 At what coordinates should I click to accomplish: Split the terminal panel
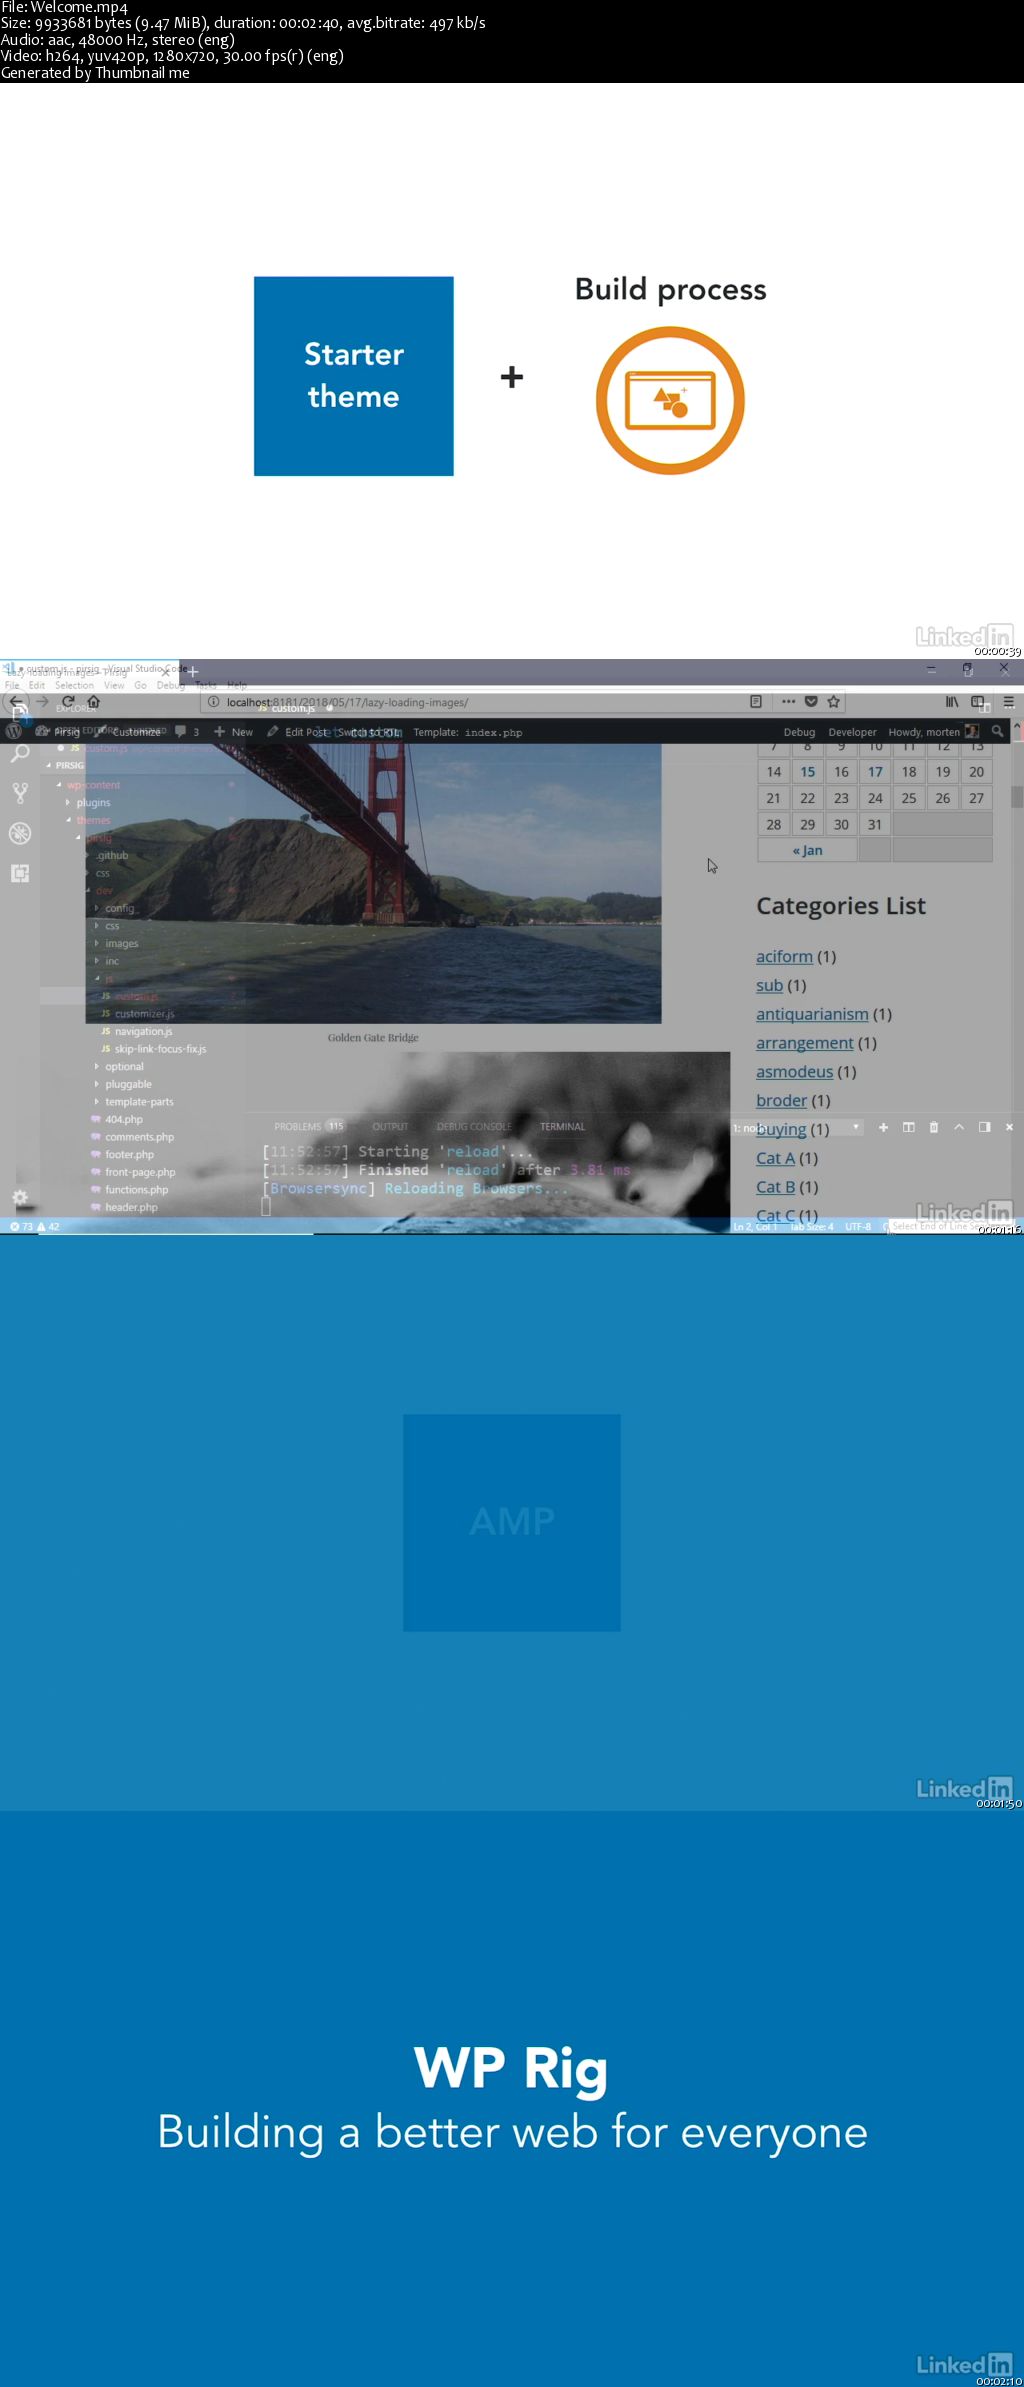click(x=908, y=1127)
